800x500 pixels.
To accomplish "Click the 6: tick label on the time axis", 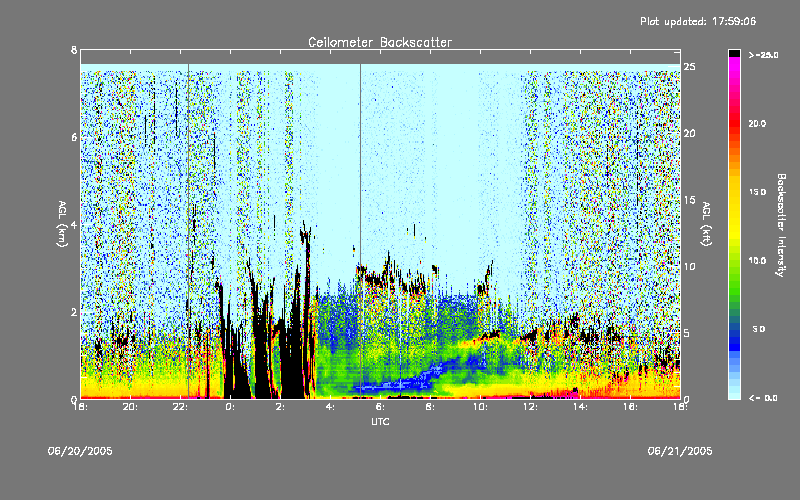I will [380, 407].
